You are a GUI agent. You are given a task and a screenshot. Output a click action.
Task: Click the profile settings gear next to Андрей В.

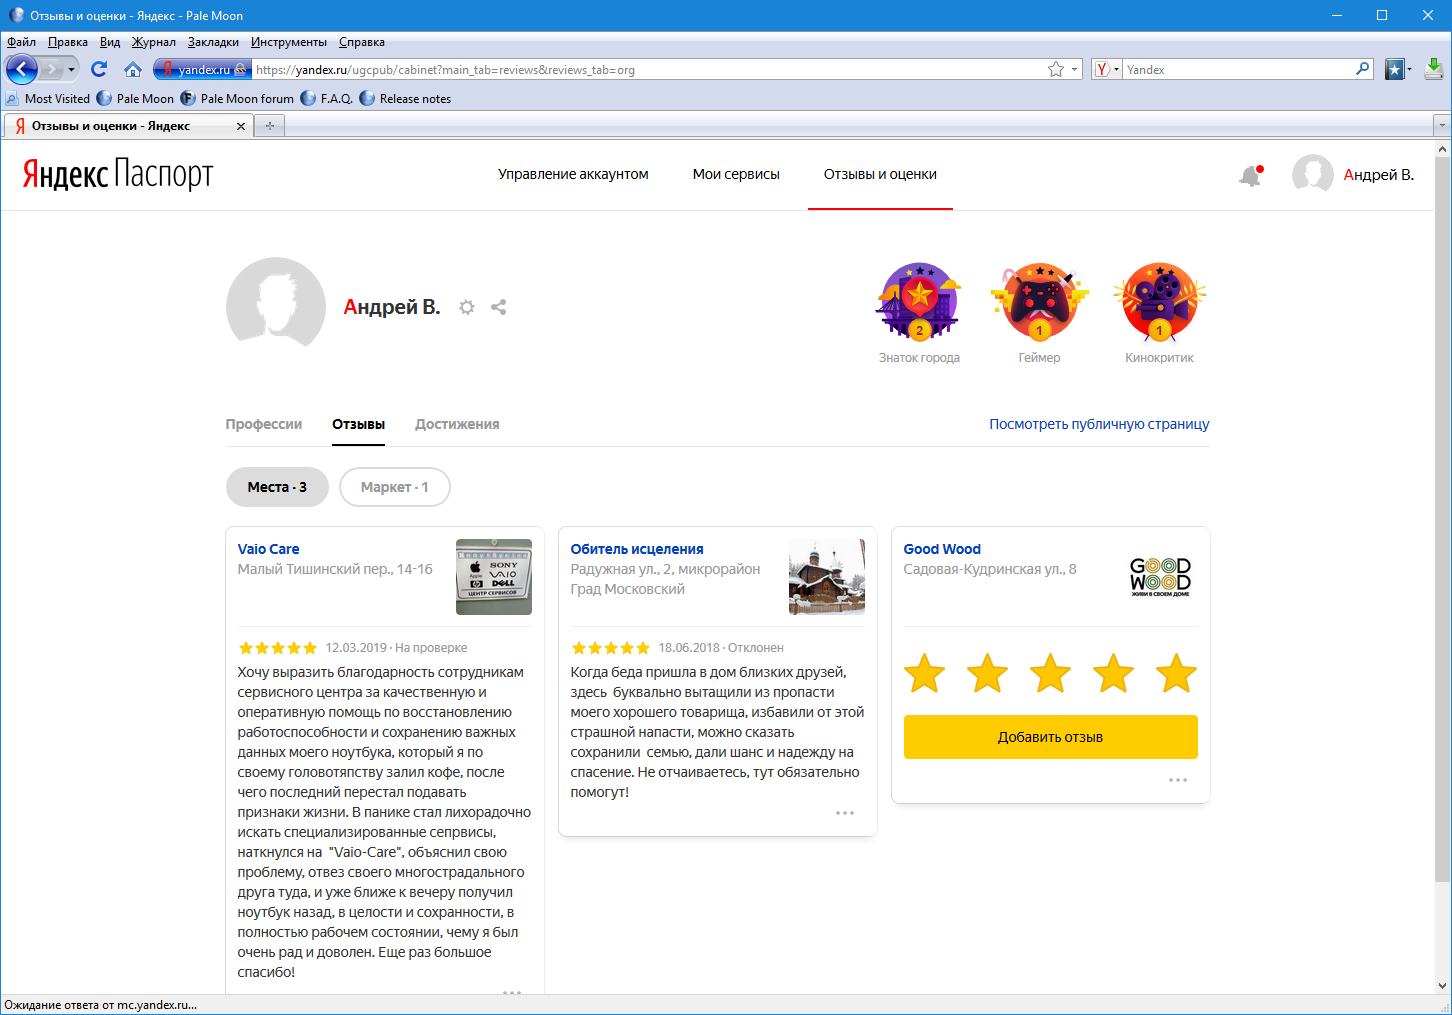(466, 307)
